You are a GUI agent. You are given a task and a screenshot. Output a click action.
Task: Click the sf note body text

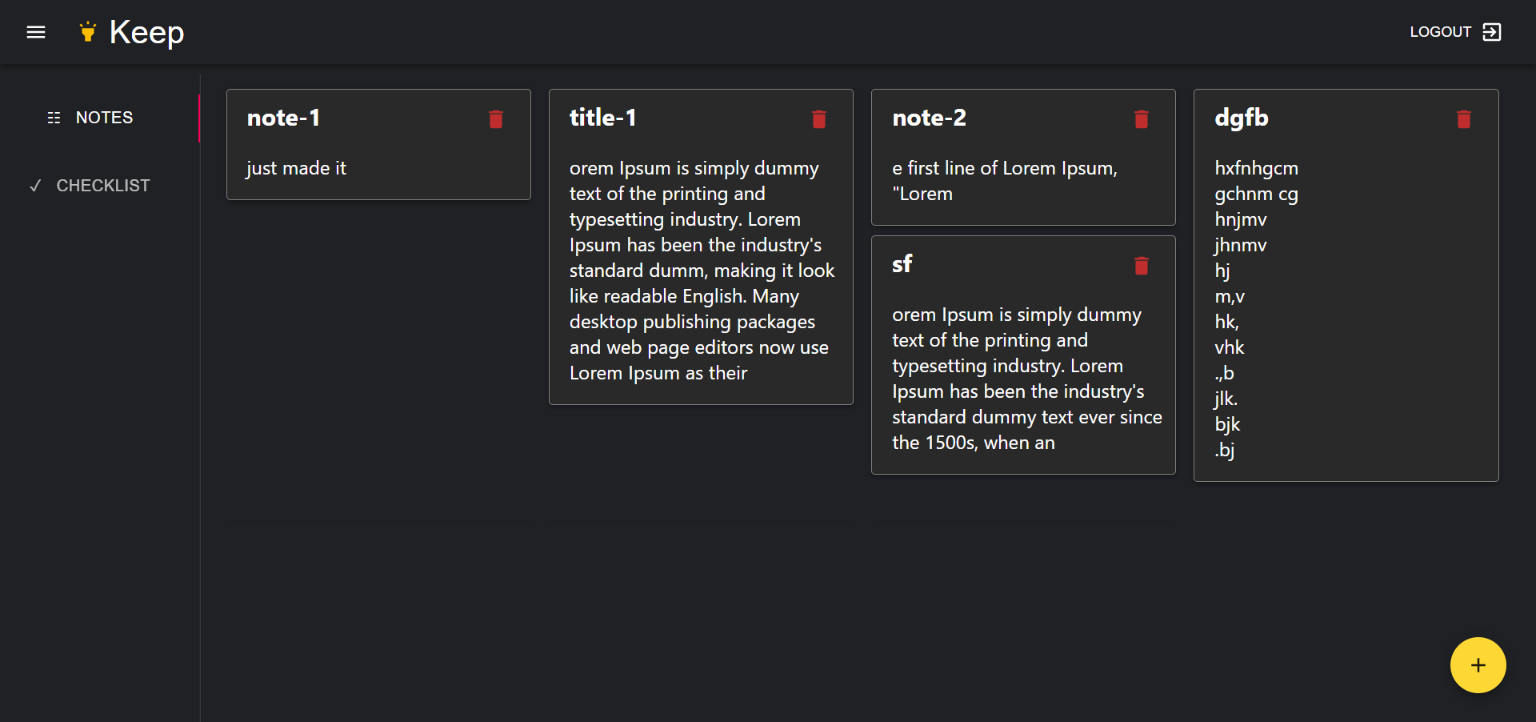(x=1027, y=379)
